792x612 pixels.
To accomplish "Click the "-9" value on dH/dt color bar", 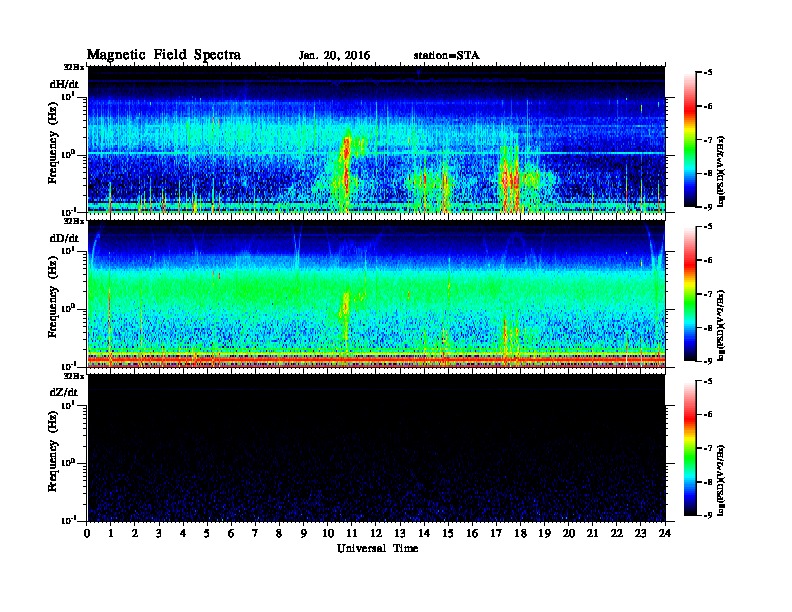I will 708,207.
